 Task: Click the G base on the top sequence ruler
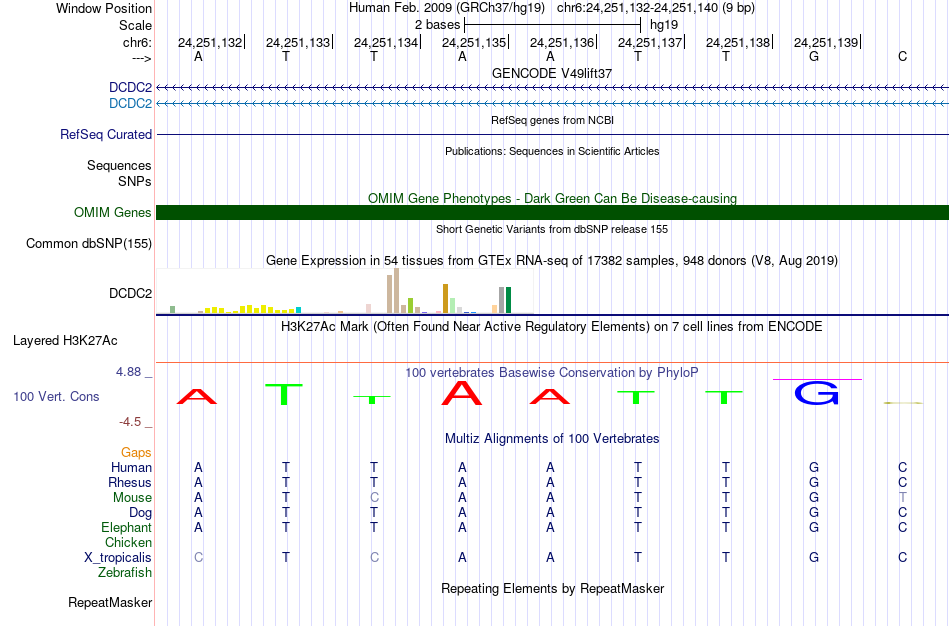pyautogui.click(x=814, y=56)
